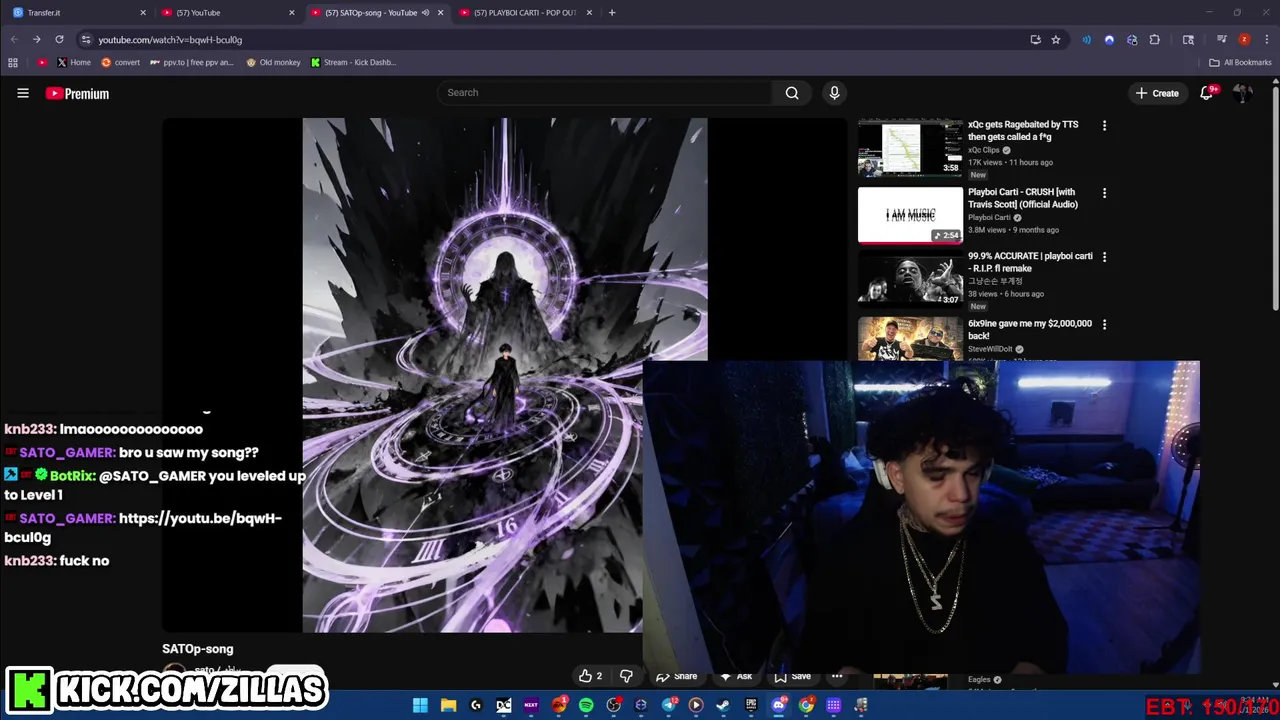Image resolution: width=1280 pixels, height=720 pixels.
Task: Open options for xQc Ragebaited video
Action: [1104, 126]
